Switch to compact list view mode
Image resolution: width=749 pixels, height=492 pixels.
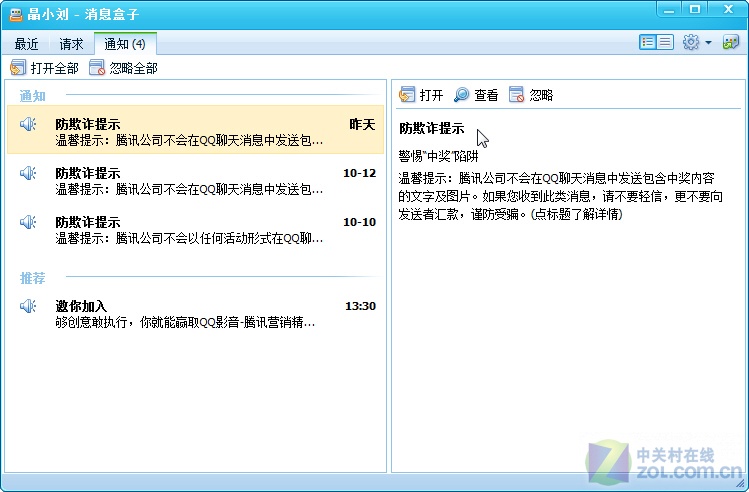[665, 43]
